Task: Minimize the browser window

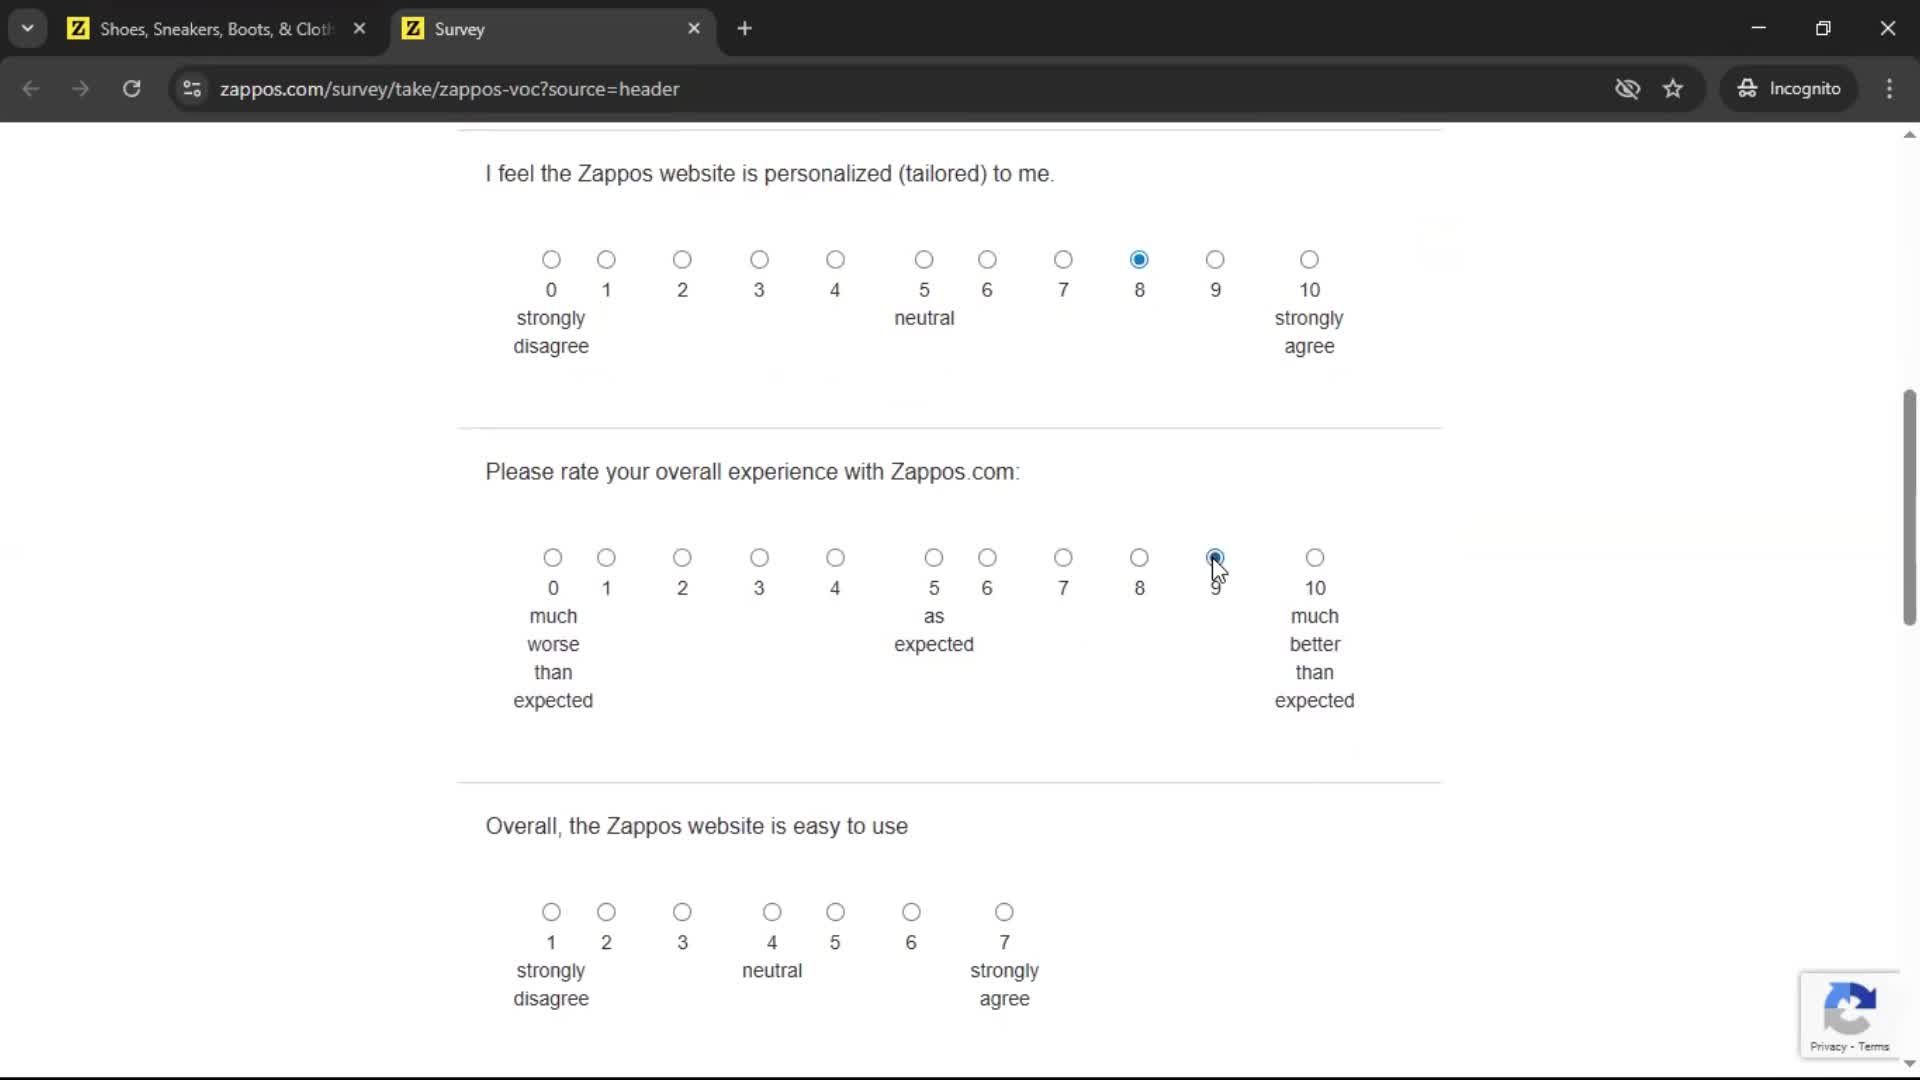Action: click(1759, 29)
